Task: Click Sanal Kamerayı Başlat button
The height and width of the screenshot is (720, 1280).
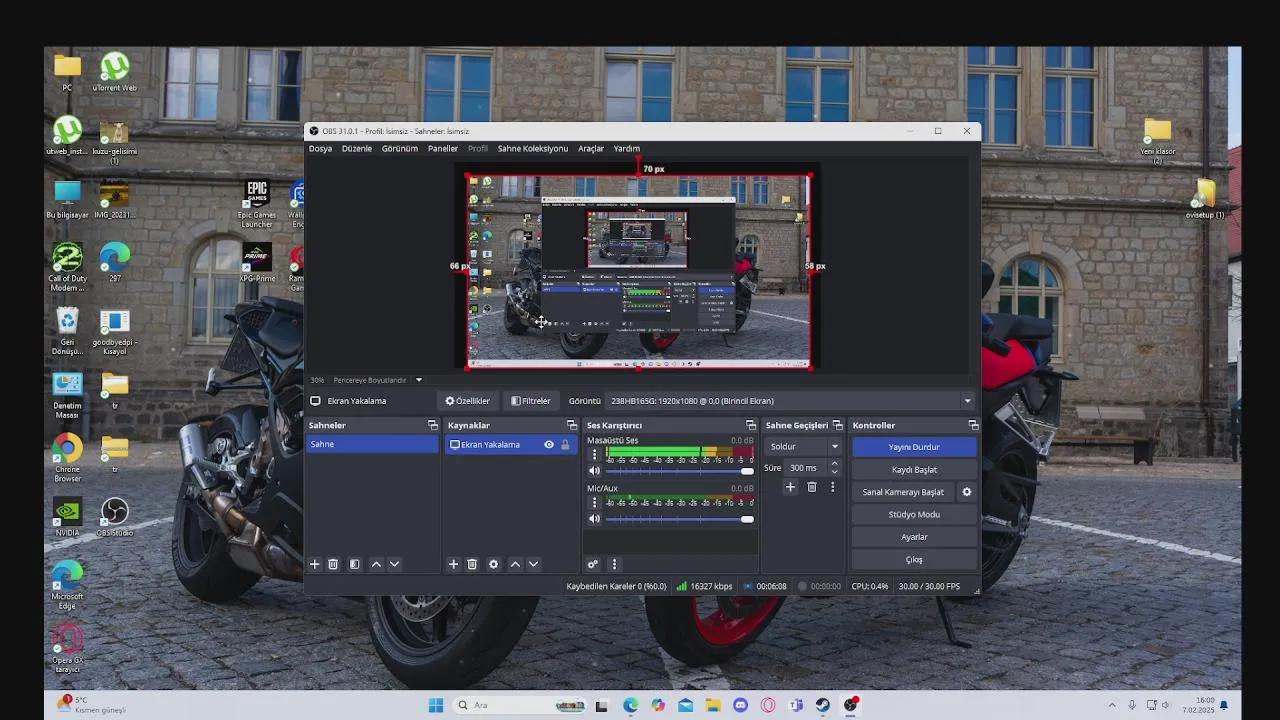Action: click(903, 492)
